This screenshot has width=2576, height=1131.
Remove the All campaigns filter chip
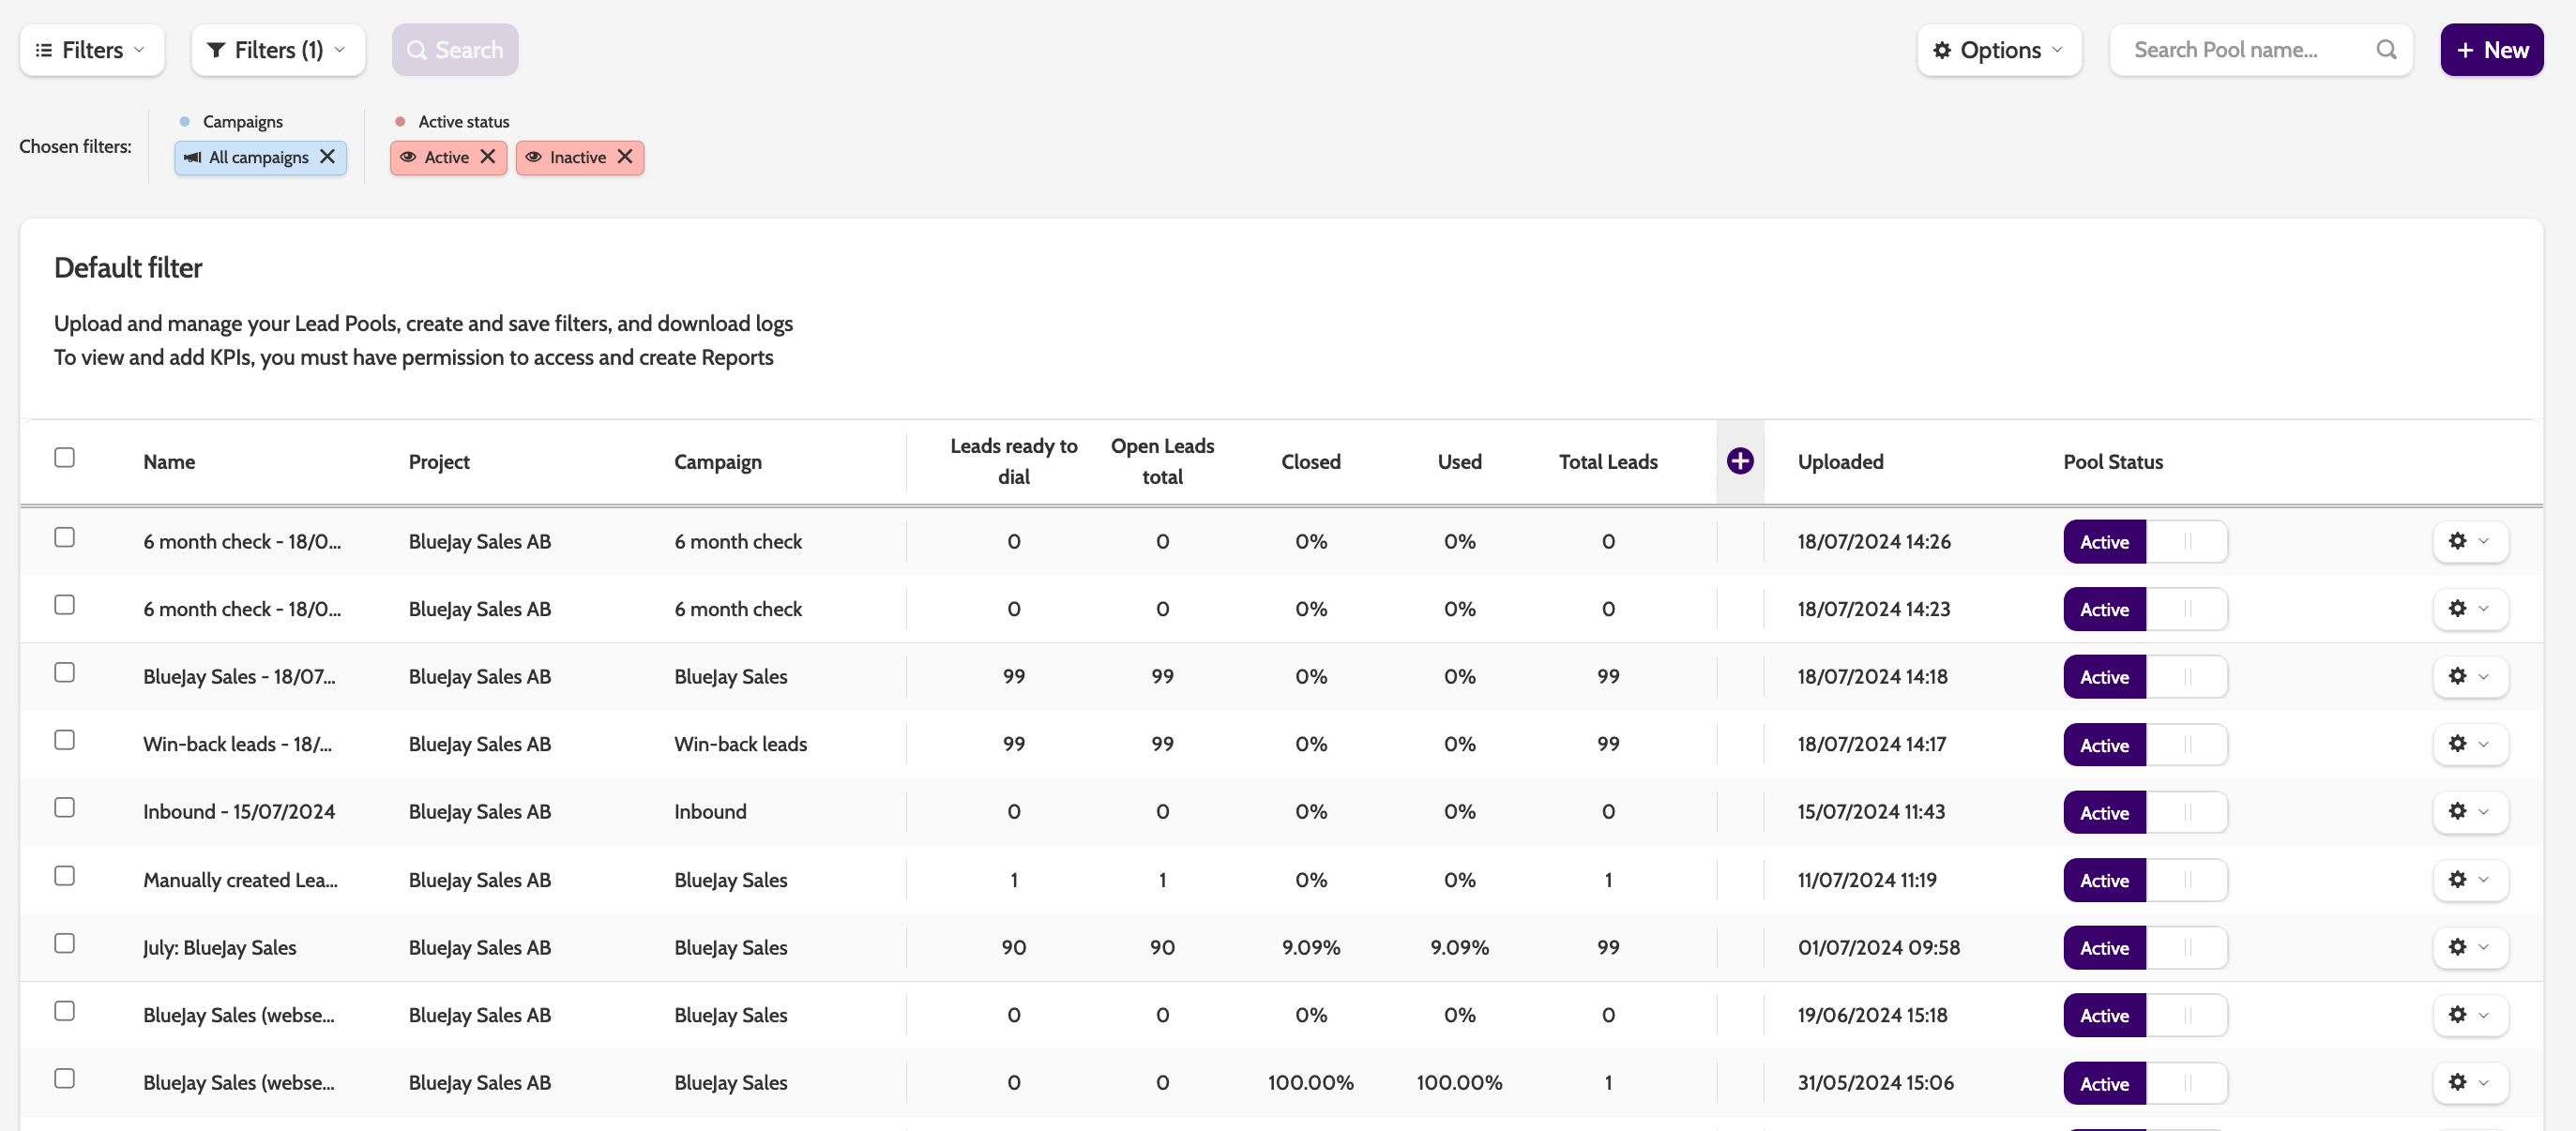click(327, 157)
